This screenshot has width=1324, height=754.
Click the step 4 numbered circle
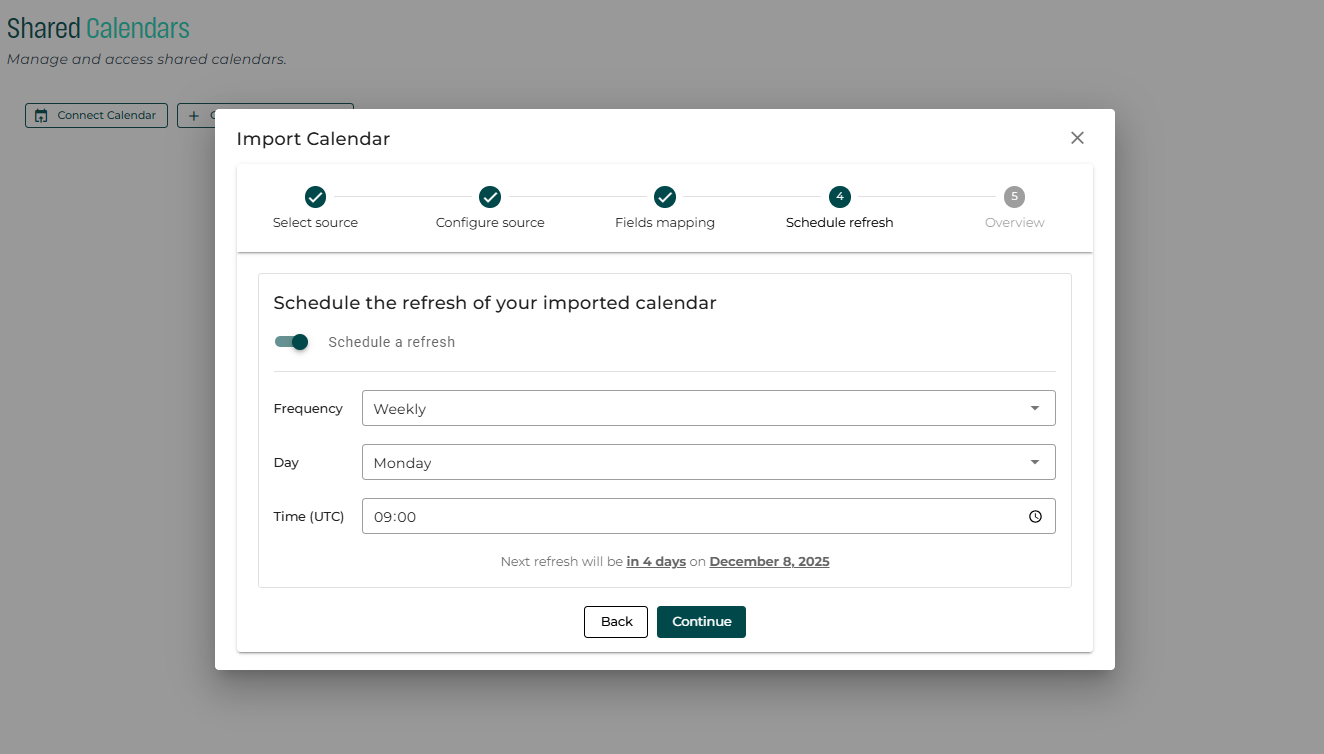[x=840, y=197]
